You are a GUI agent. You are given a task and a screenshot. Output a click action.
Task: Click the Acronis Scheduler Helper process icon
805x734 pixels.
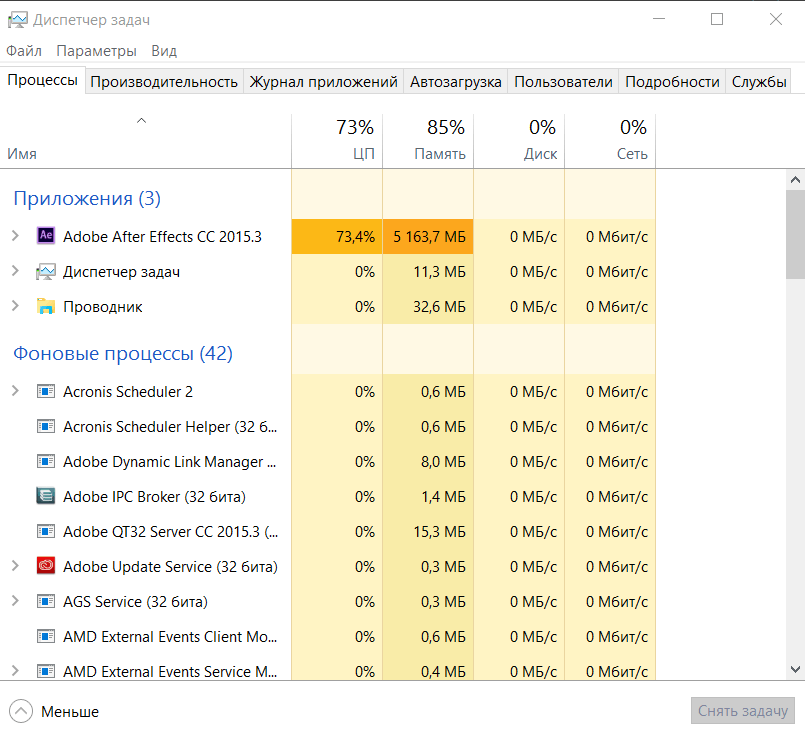click(46, 427)
